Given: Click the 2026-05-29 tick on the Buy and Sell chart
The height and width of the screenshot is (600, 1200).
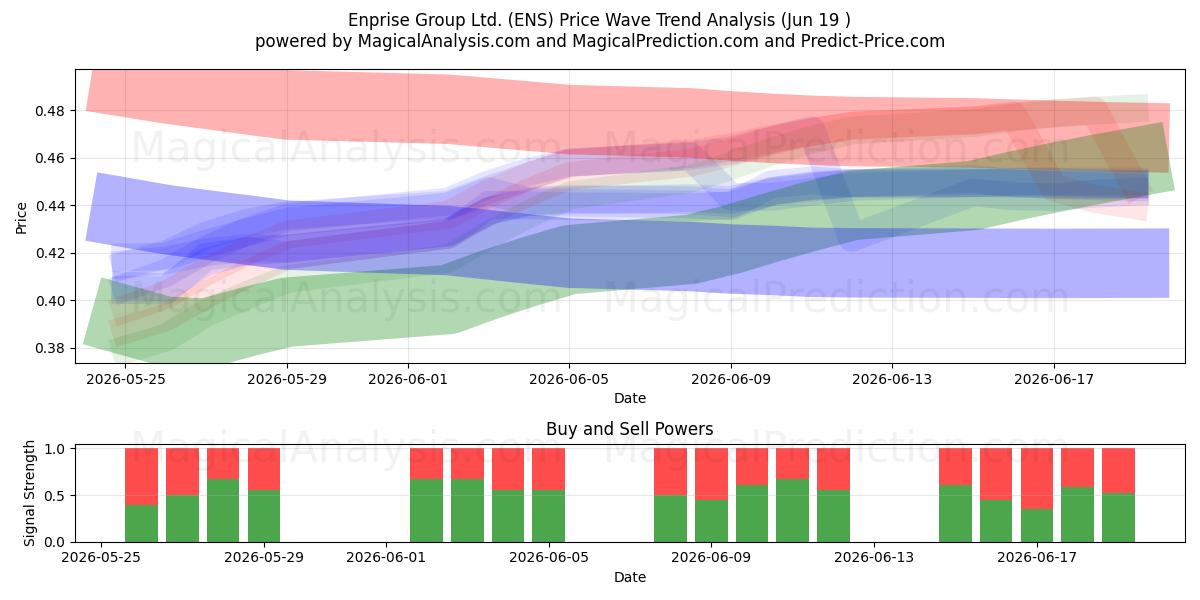Looking at the screenshot, I should (264, 558).
